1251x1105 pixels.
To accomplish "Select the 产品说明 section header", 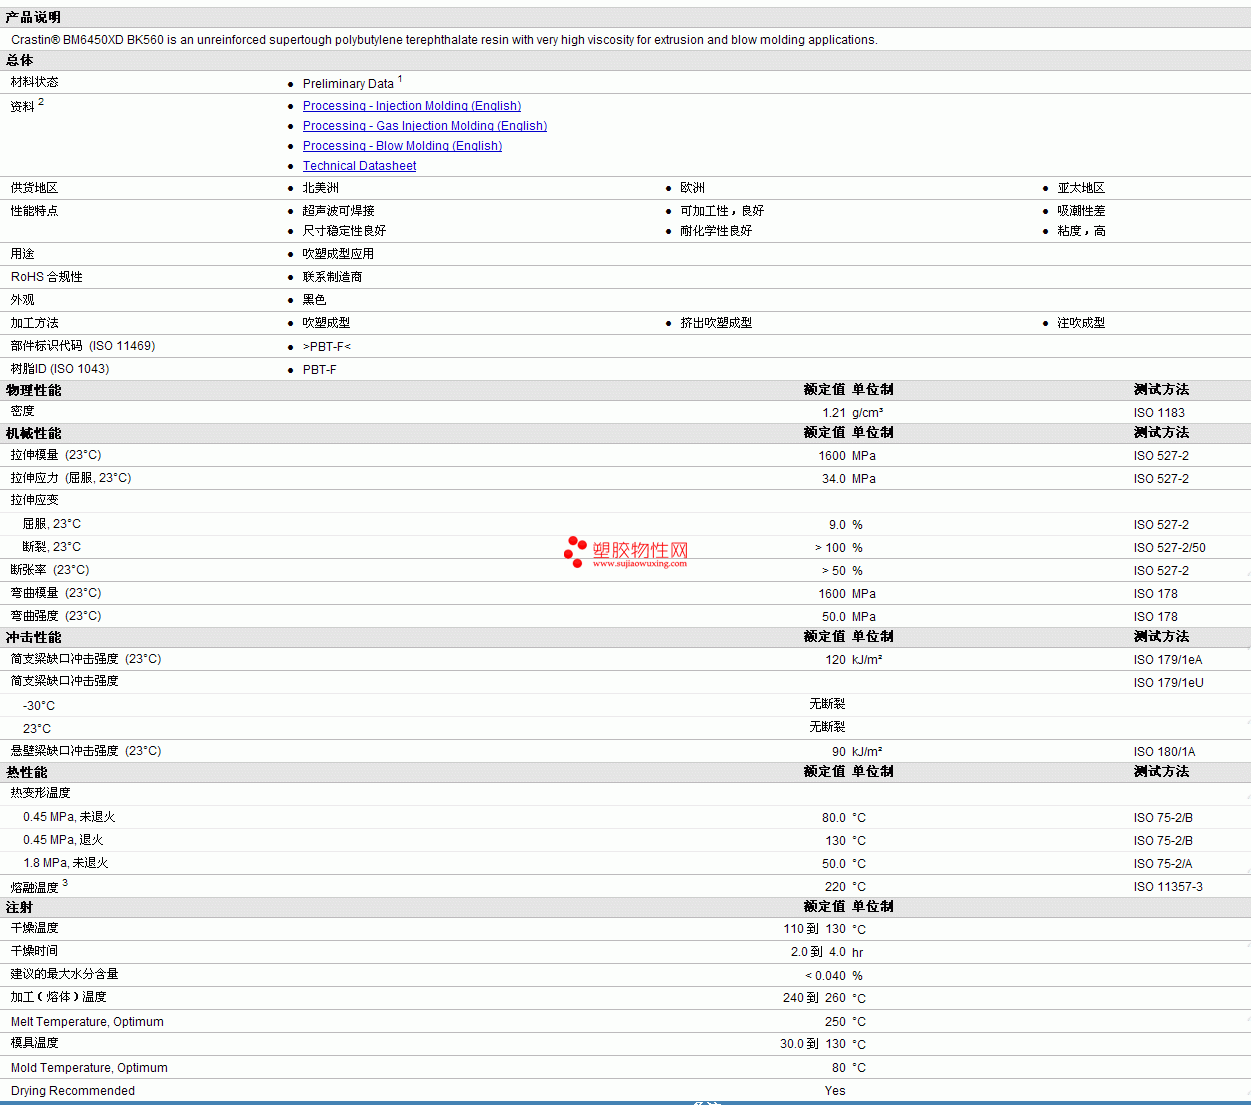I will tap(33, 17).
